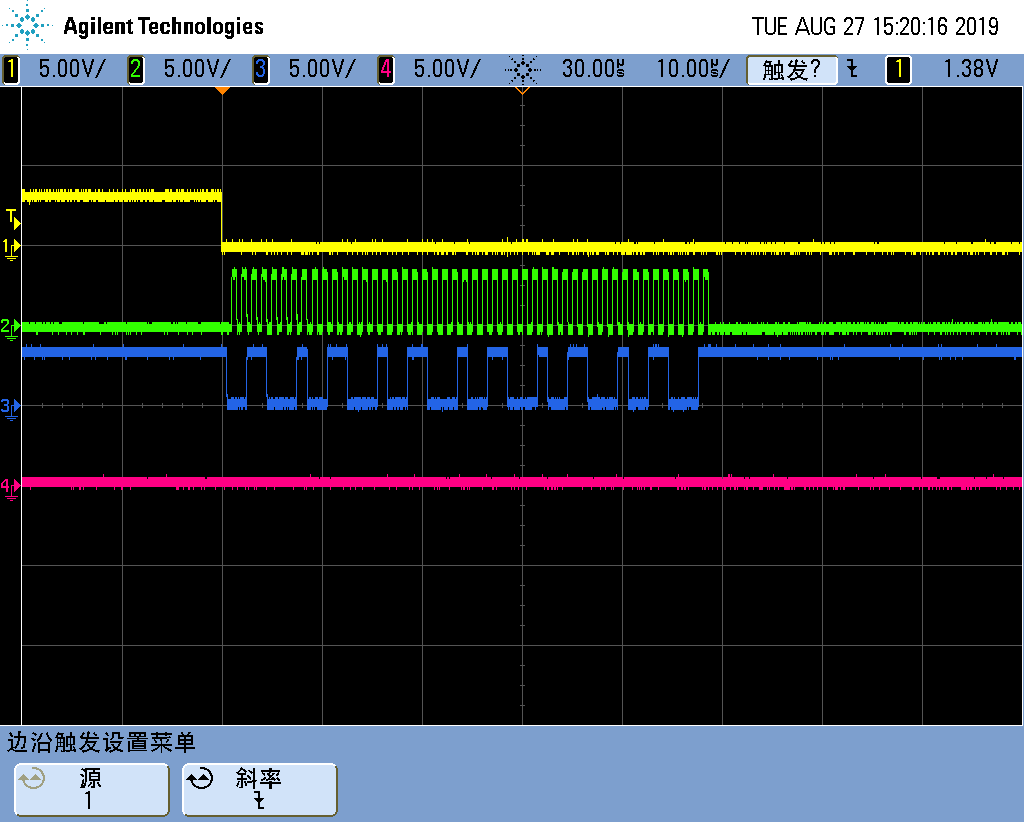Select the magenta Channel 4 icon in status bar
Viewport: 1024px width, 822px height.
click(x=385, y=70)
